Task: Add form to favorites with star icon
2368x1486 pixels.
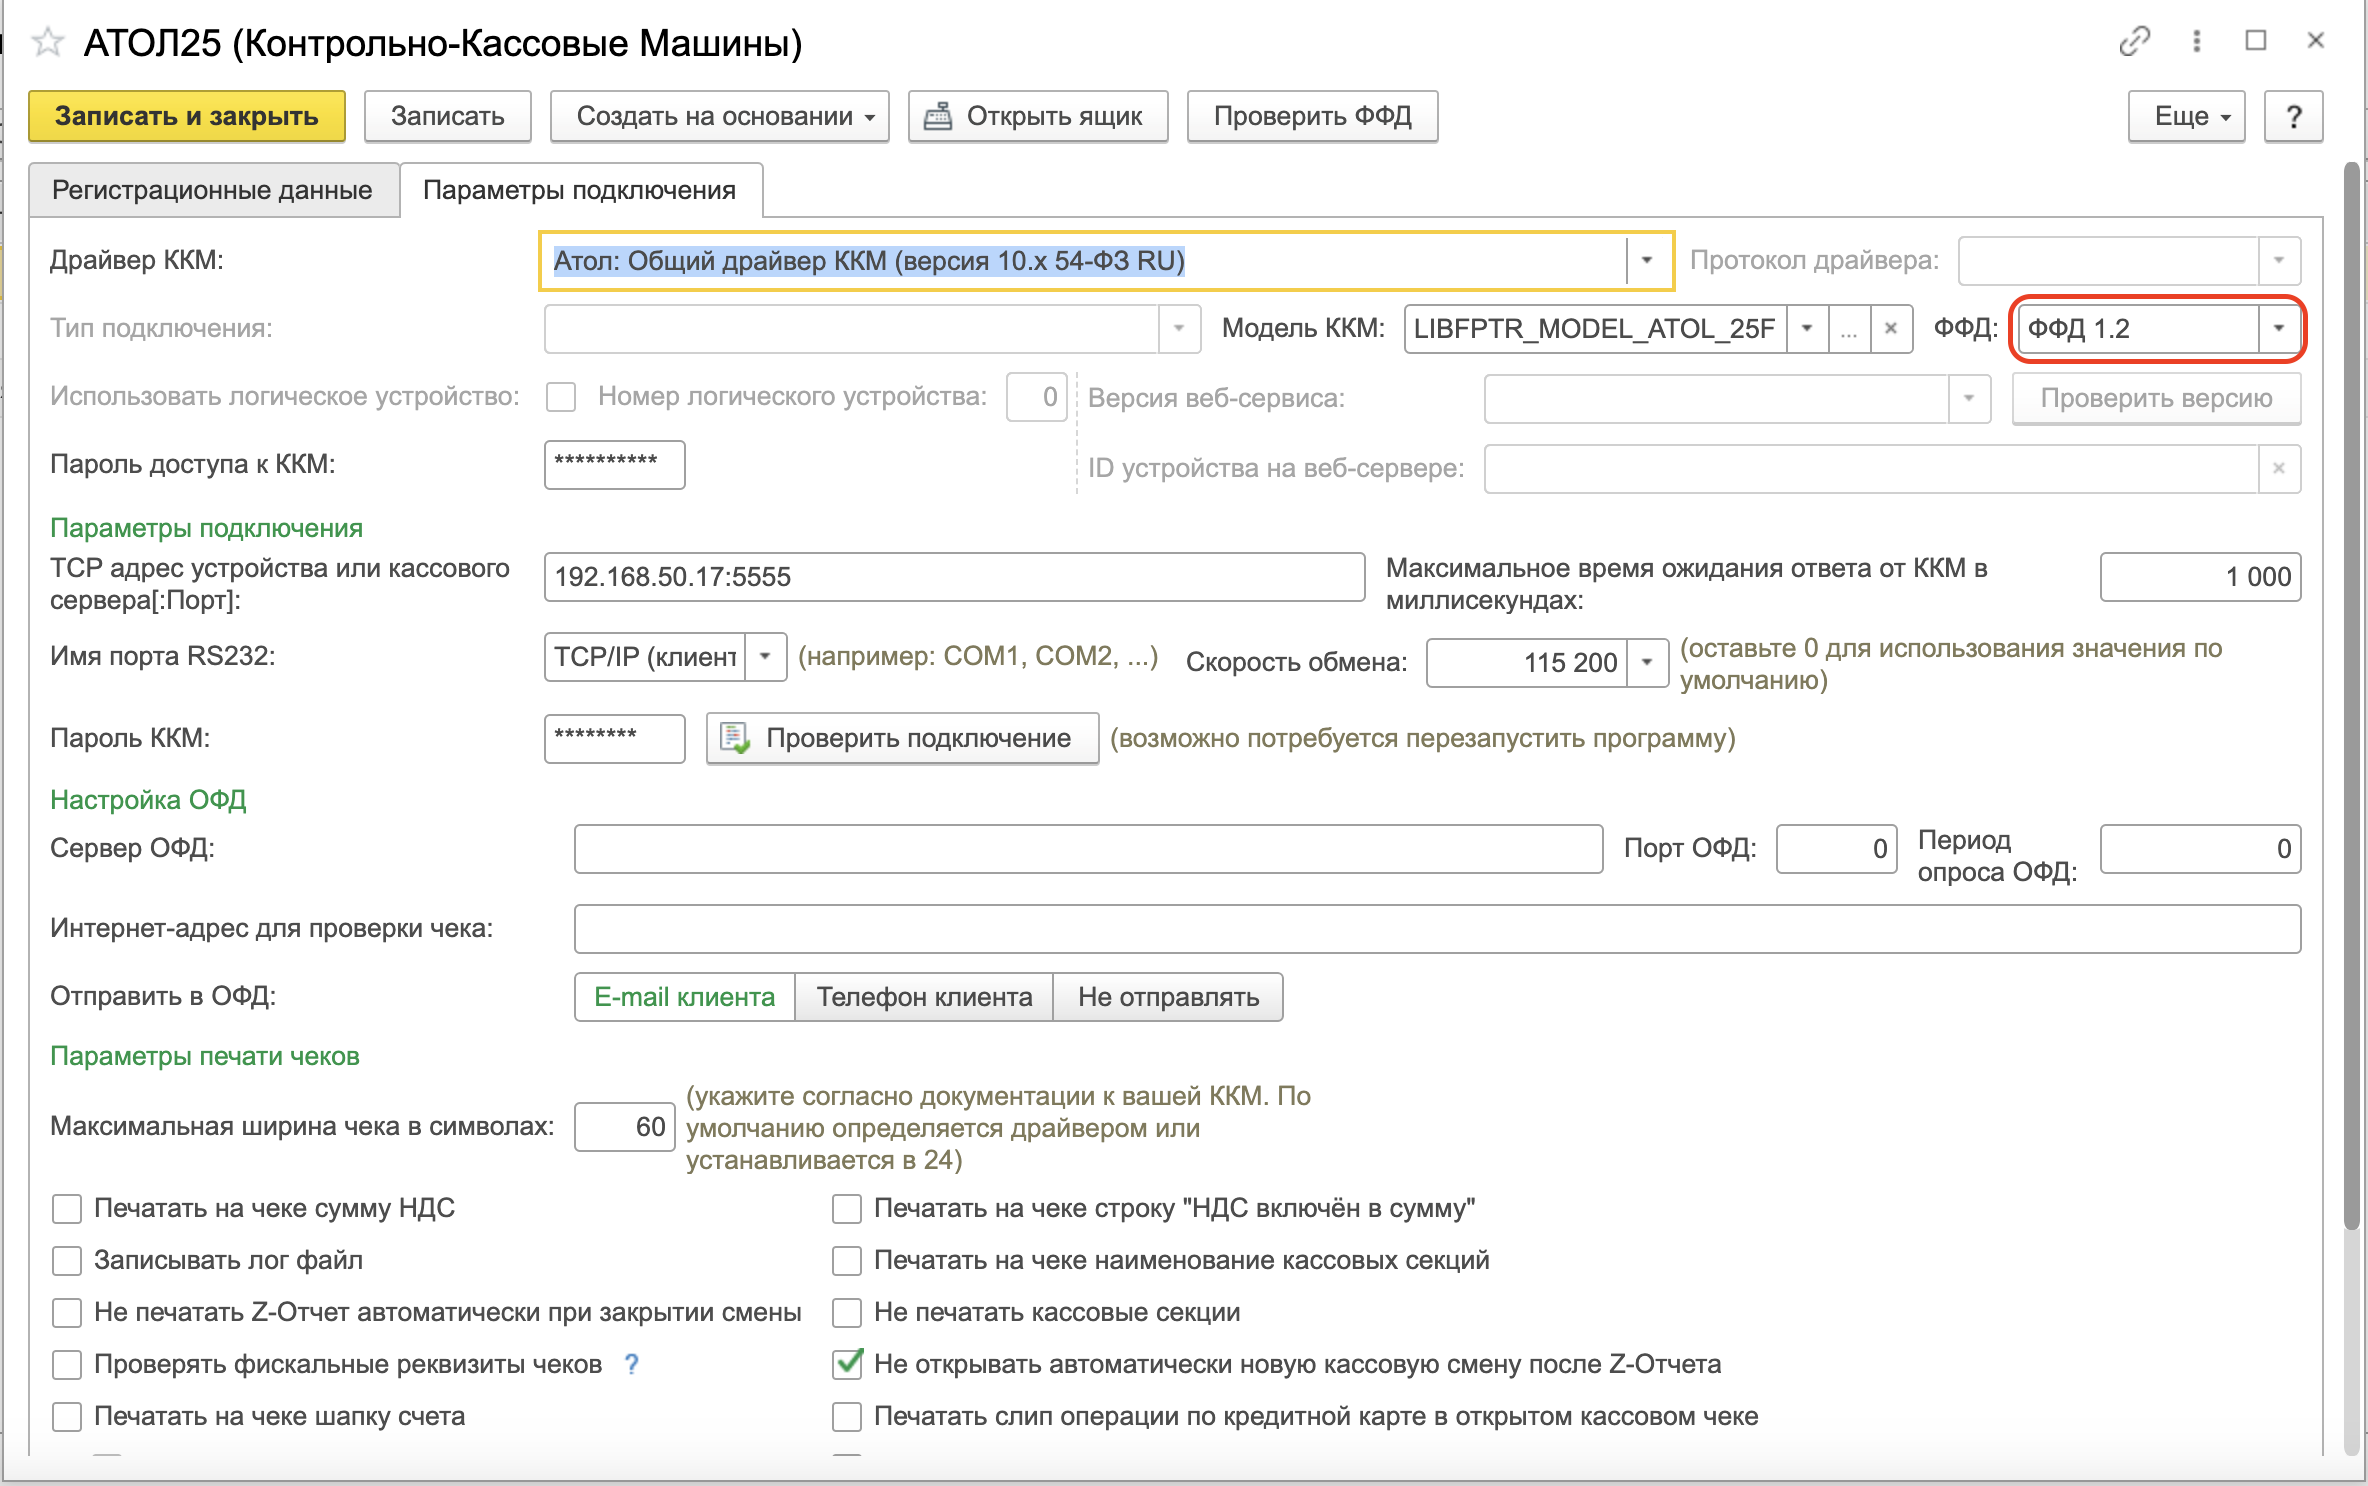Action: 48,43
